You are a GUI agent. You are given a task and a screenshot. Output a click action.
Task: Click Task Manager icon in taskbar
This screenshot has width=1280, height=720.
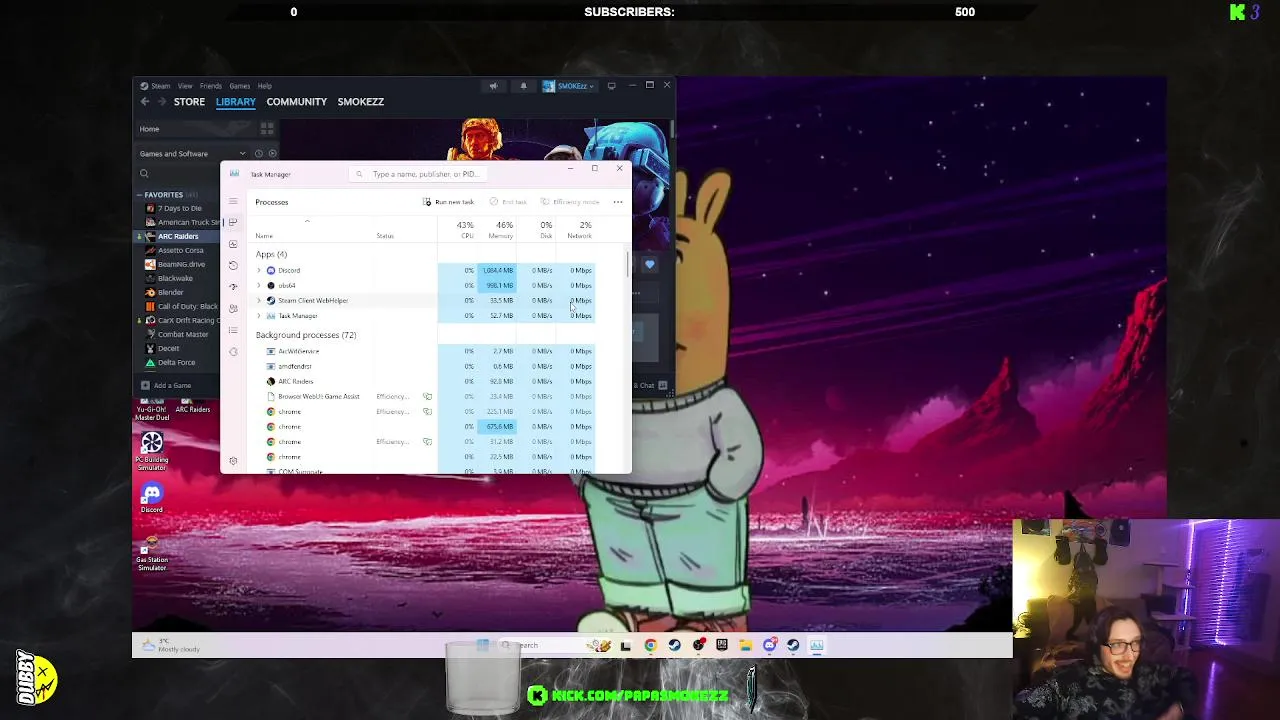point(817,645)
